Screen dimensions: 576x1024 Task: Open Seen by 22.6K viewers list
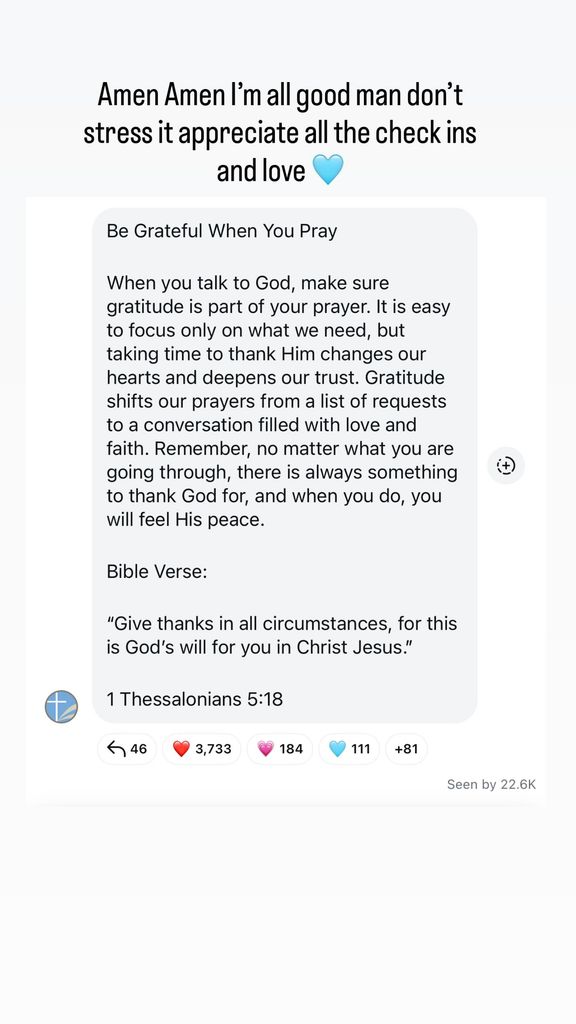[x=489, y=784]
